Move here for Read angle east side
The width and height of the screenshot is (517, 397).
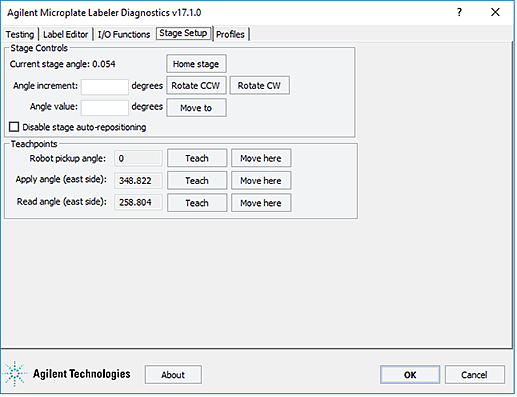tap(261, 203)
